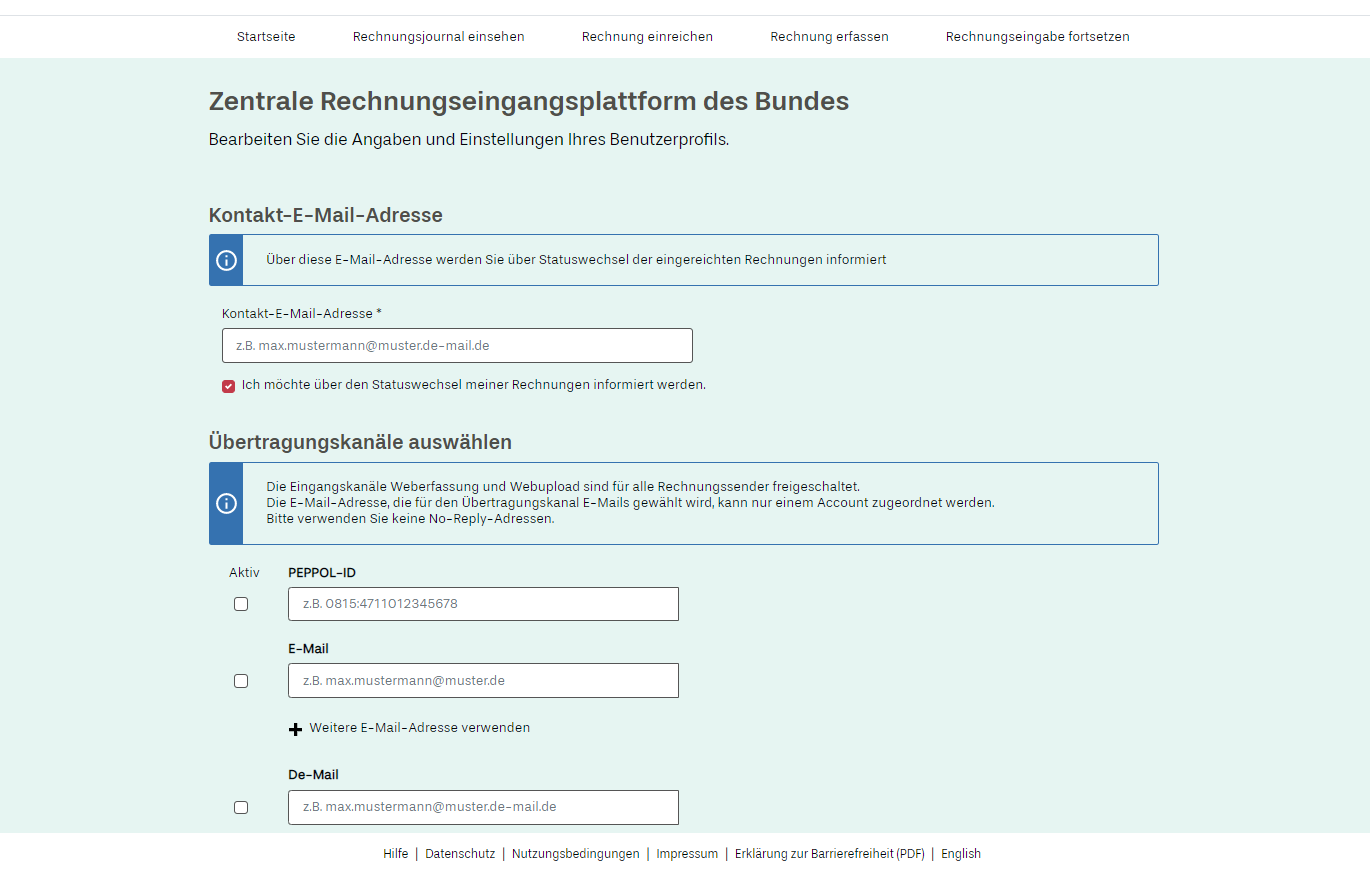Click the Übertragungskanäle auswählen heading

[360, 442]
